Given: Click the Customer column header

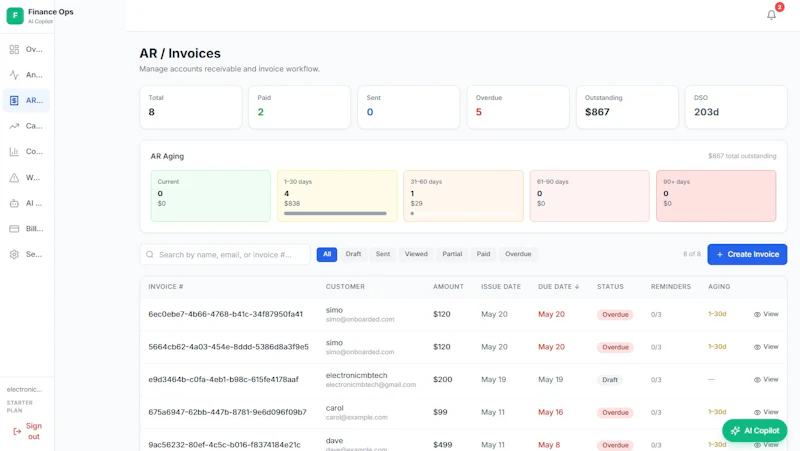Looking at the screenshot, I should tap(345, 287).
